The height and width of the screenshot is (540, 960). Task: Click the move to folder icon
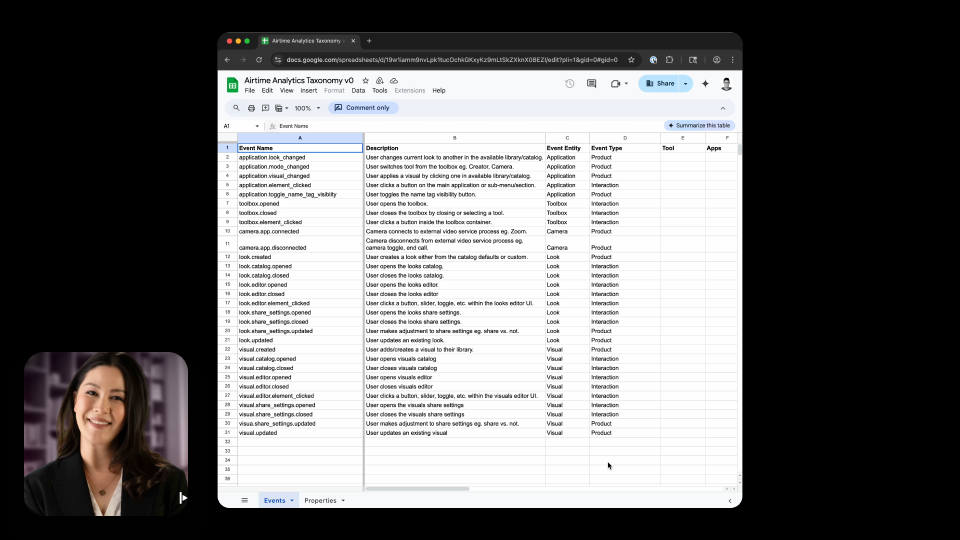click(379, 80)
